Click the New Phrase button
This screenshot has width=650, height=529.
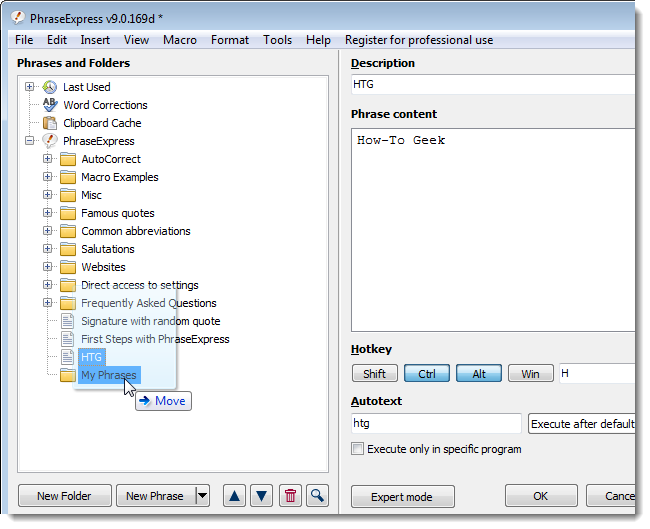coord(156,495)
